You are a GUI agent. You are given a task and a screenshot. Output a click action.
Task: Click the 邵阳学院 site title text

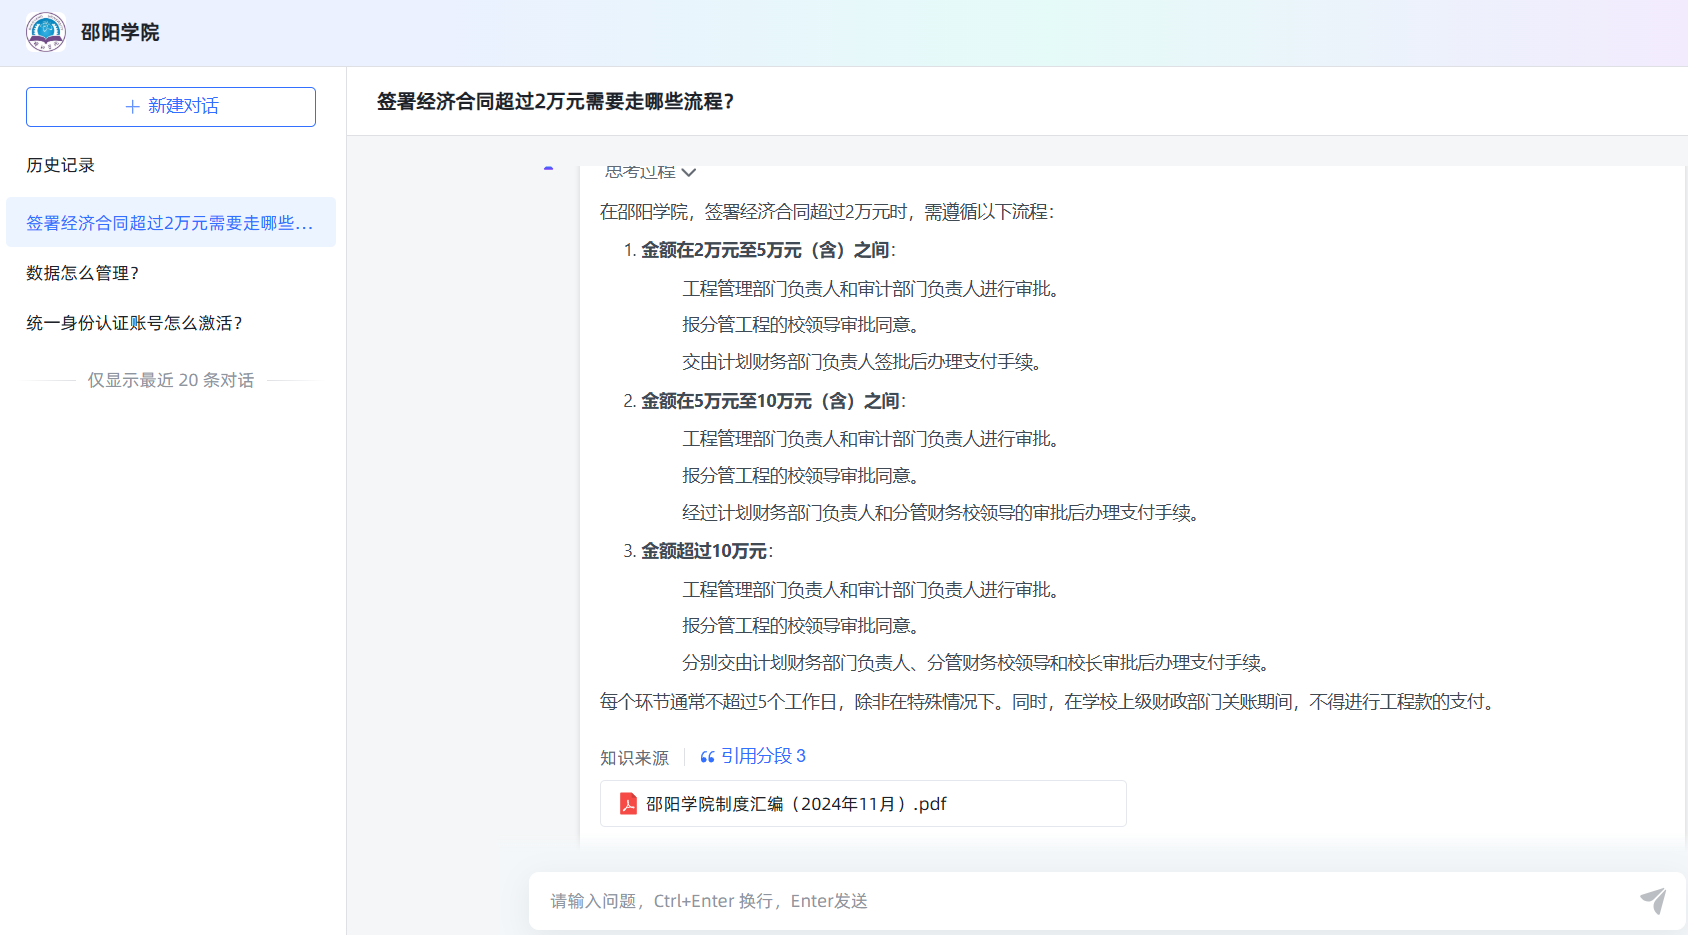coord(120,33)
